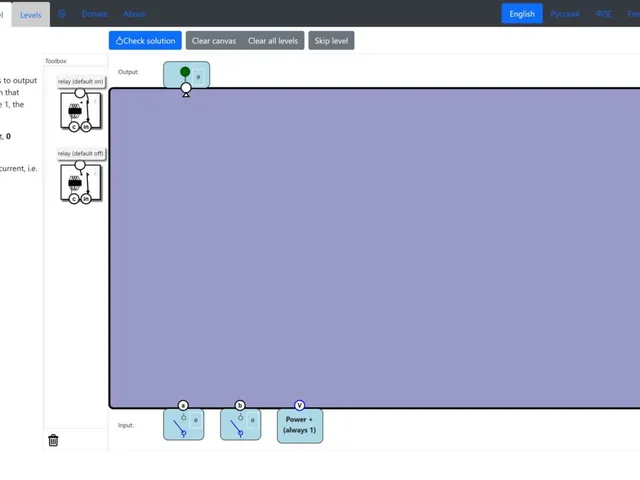Click the 'c' port of default-on relay

point(74,127)
